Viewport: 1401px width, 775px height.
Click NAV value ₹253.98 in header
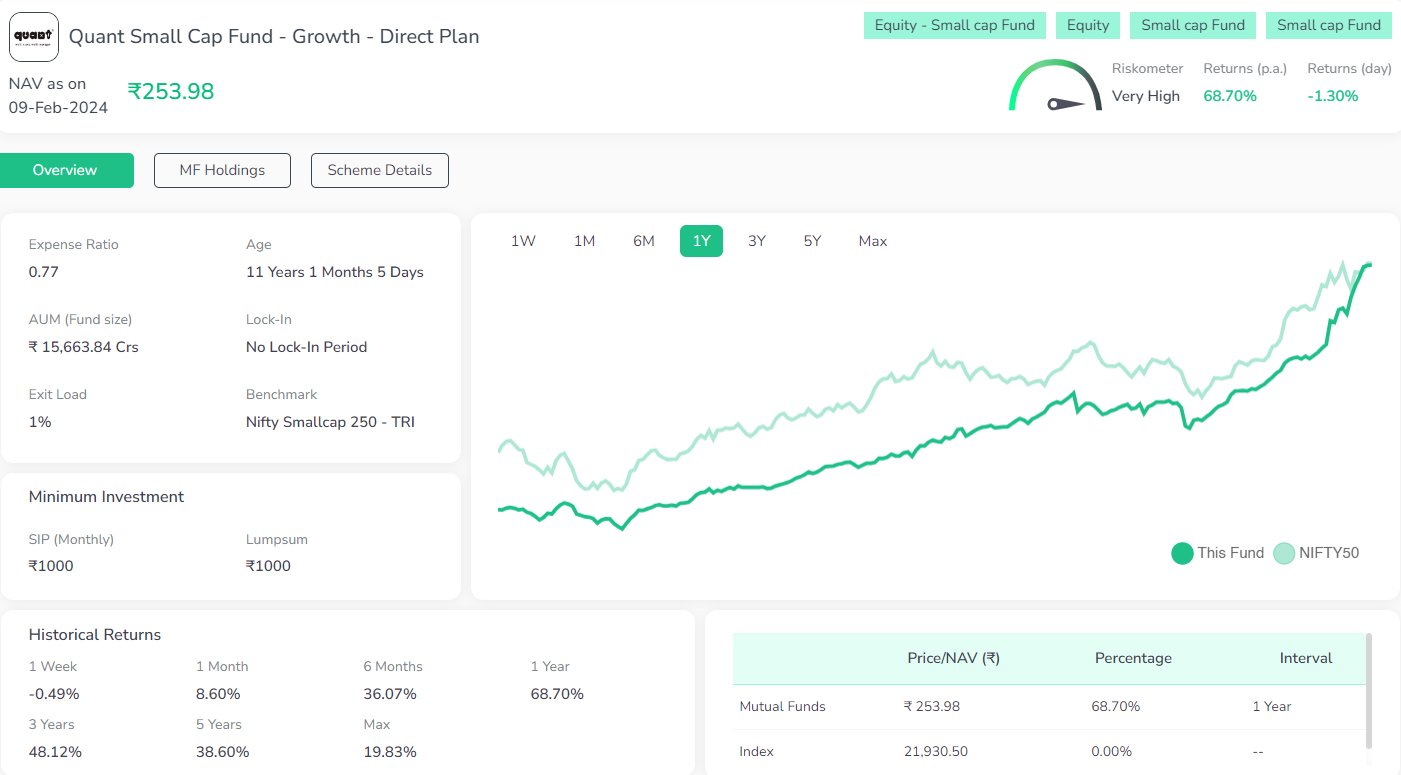tap(171, 91)
